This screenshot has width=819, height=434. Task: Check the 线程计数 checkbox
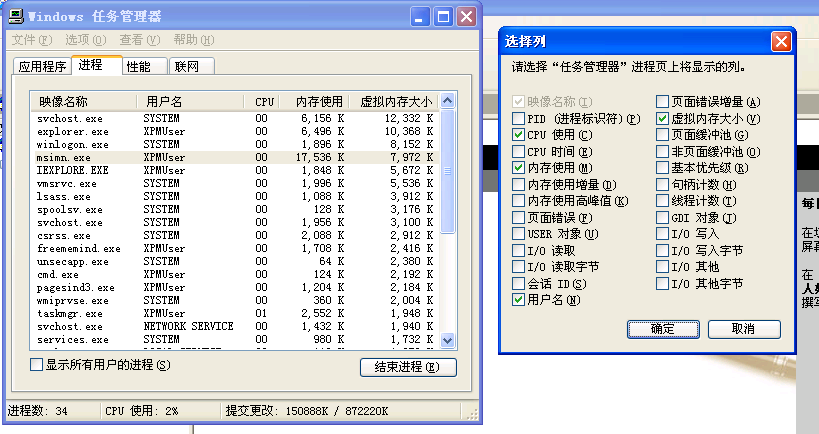[662, 201]
